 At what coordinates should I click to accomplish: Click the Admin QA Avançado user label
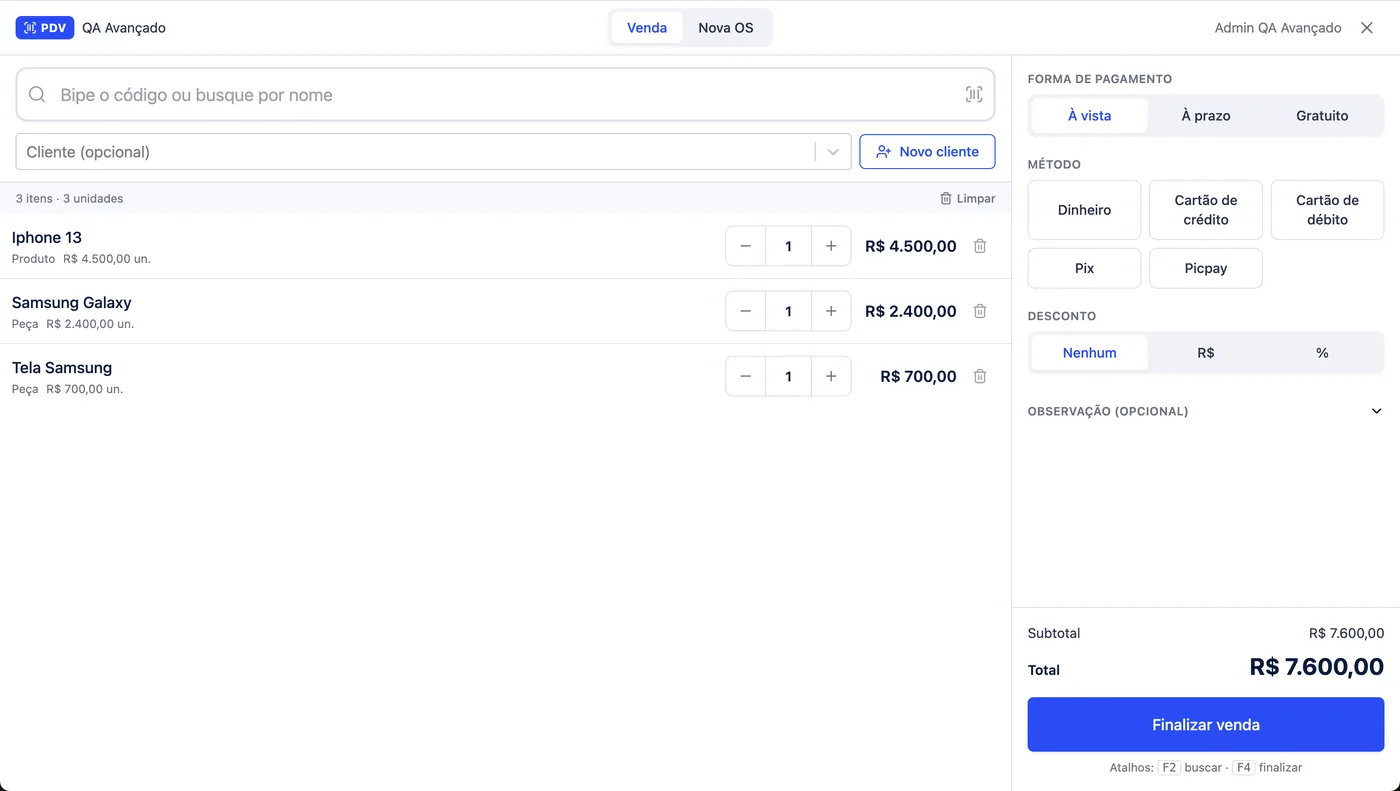tap(1278, 28)
